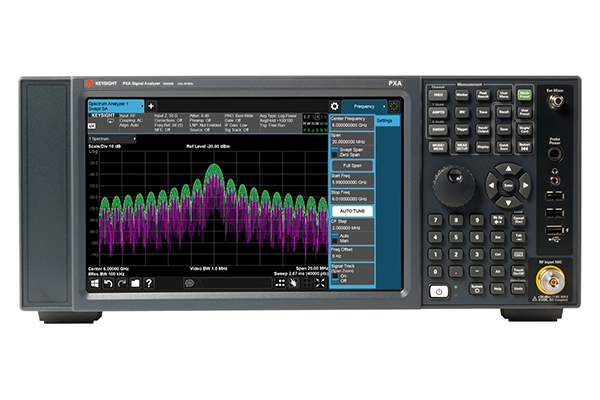The width and height of the screenshot is (600, 400).
Task: Select the Spectrum Analyzer 1 Swept SA tab
Action: coord(115,105)
